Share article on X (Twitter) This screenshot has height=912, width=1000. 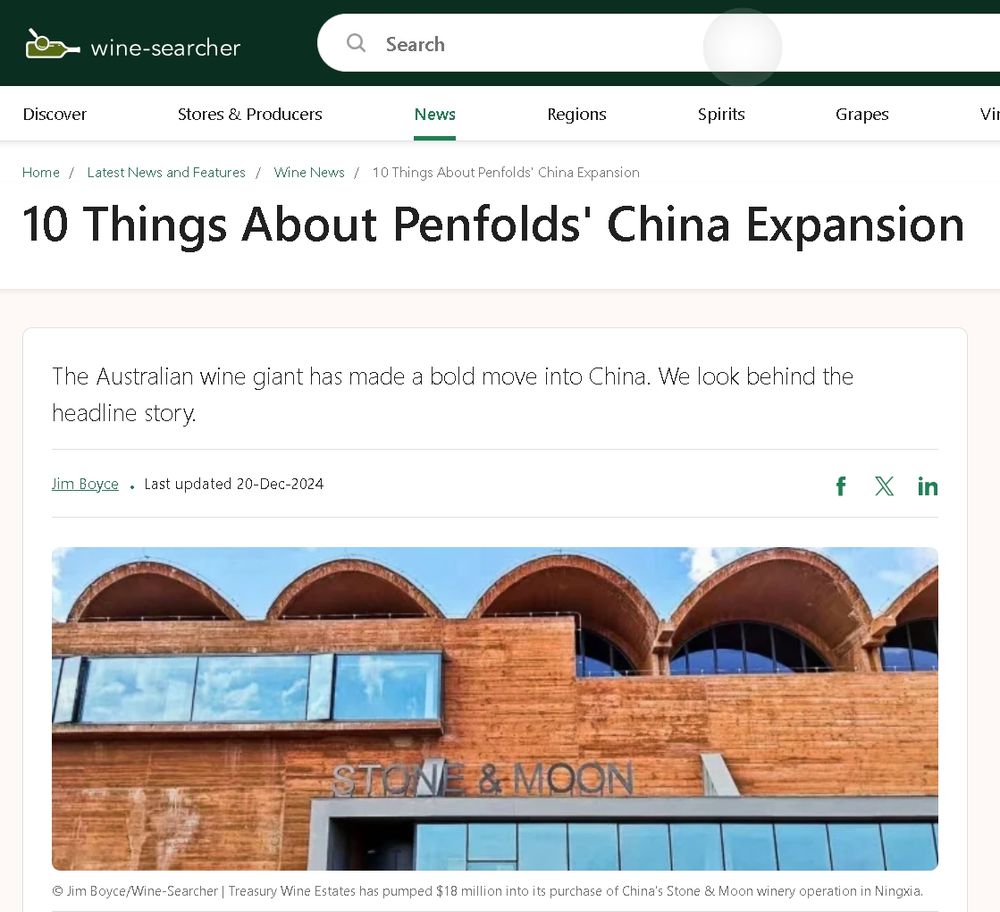point(884,486)
